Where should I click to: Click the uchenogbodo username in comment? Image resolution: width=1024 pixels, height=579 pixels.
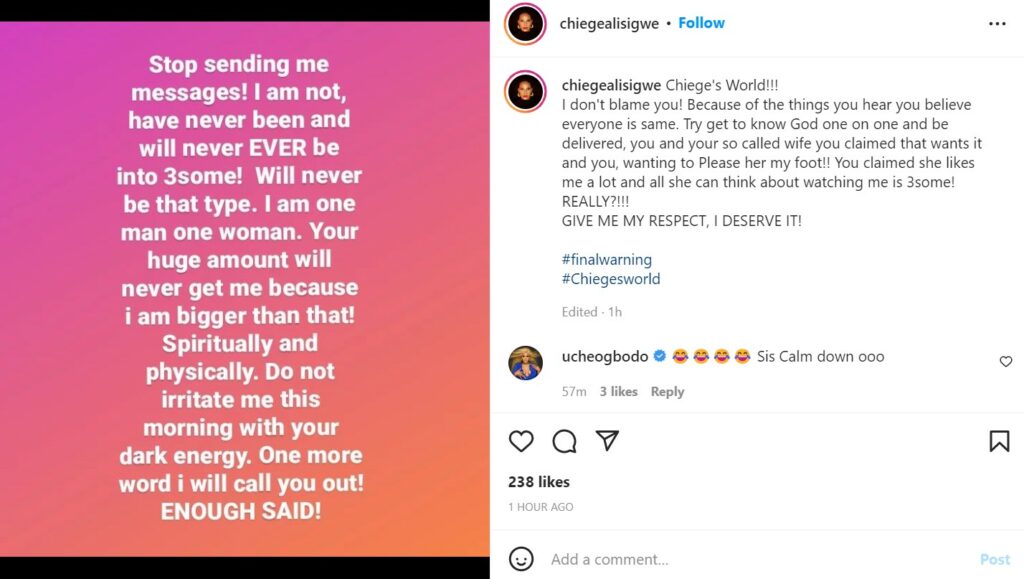click(x=605, y=356)
